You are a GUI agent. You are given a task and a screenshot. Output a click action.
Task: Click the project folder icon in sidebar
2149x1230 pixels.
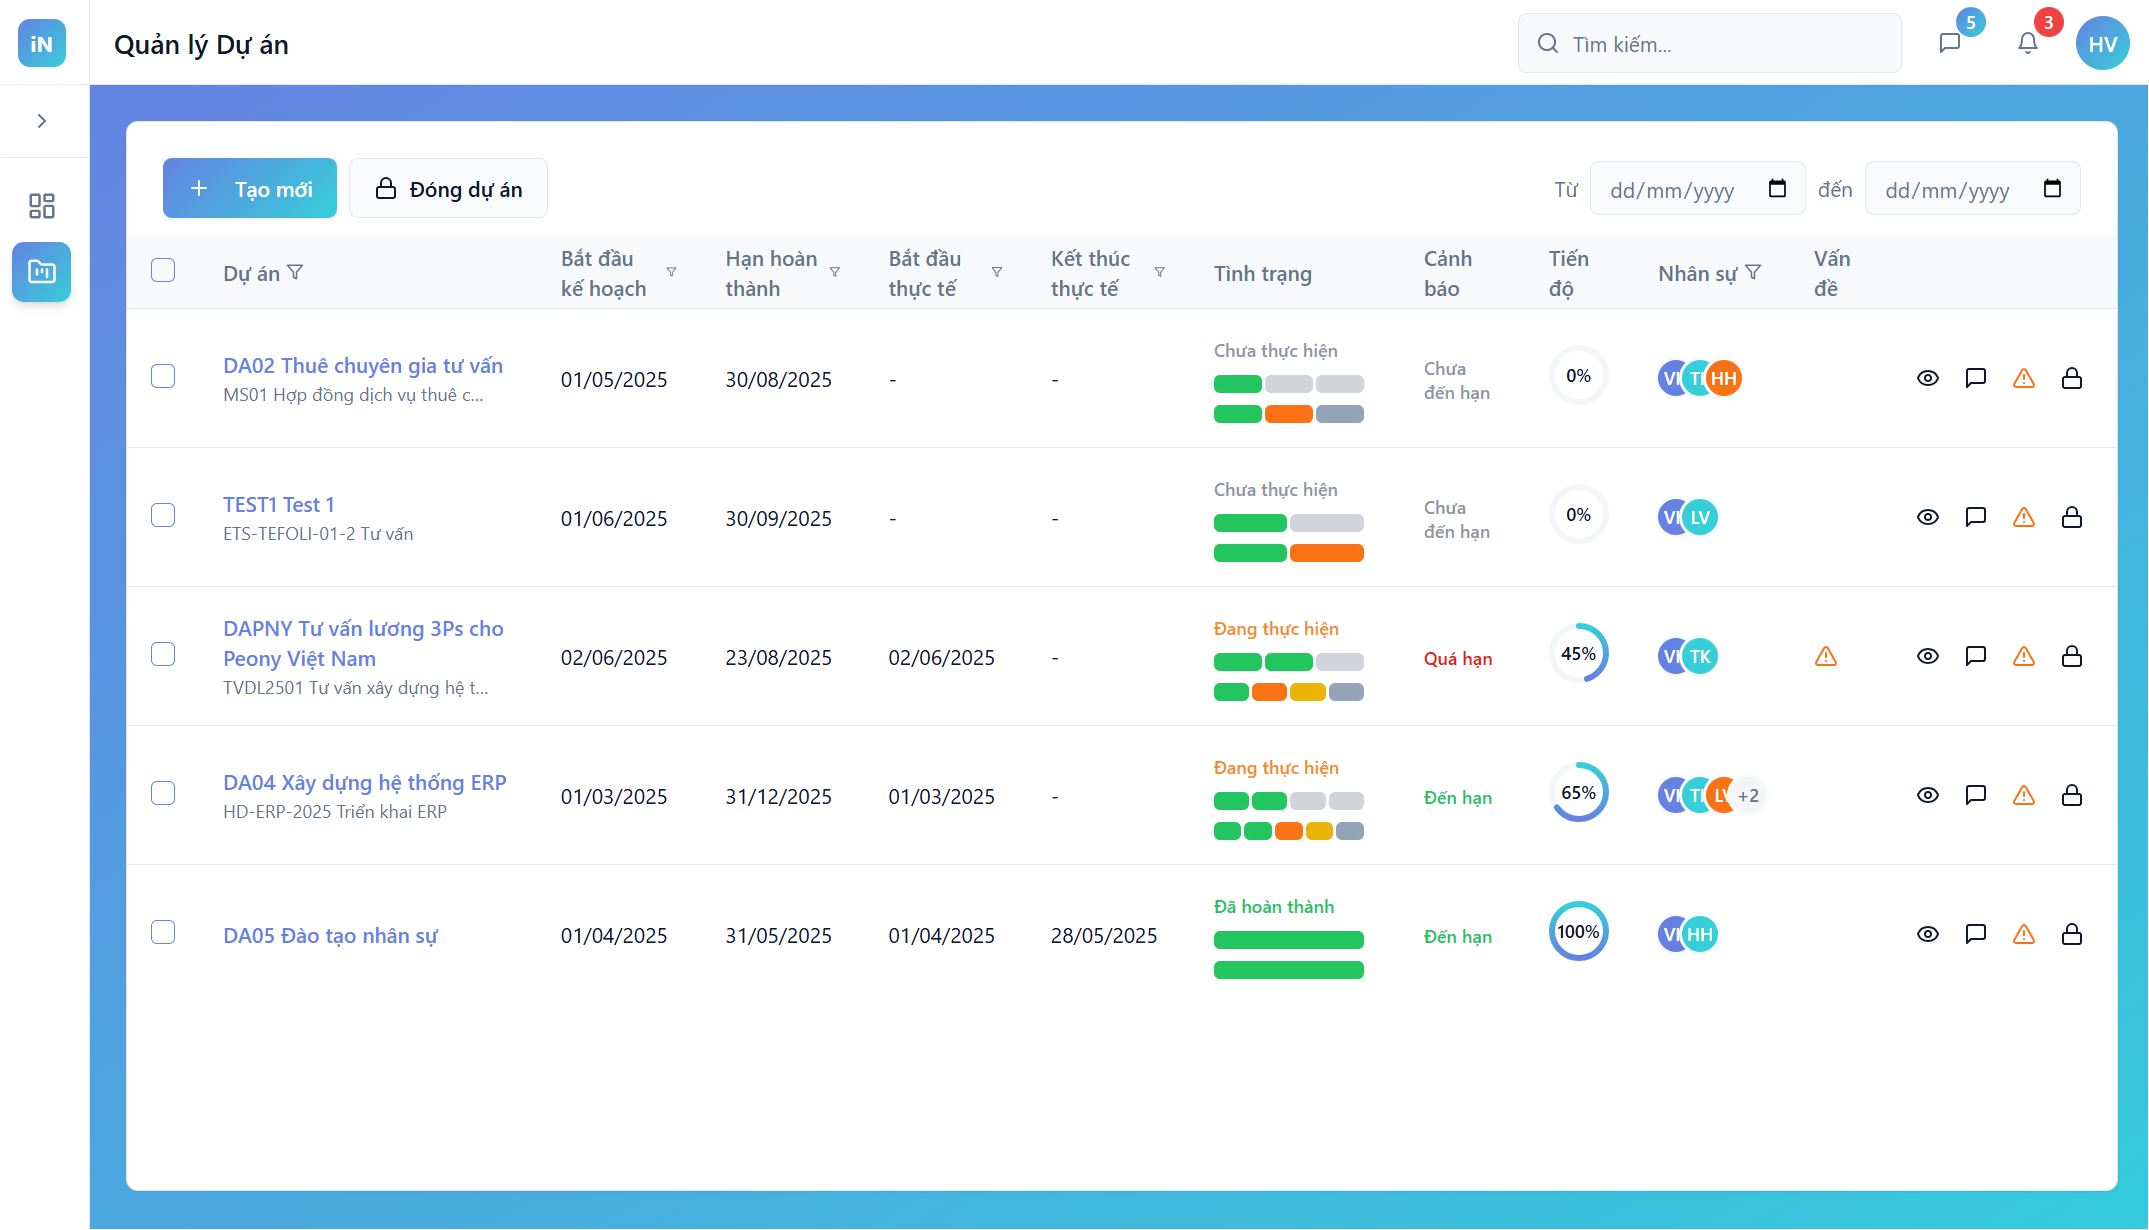click(42, 272)
